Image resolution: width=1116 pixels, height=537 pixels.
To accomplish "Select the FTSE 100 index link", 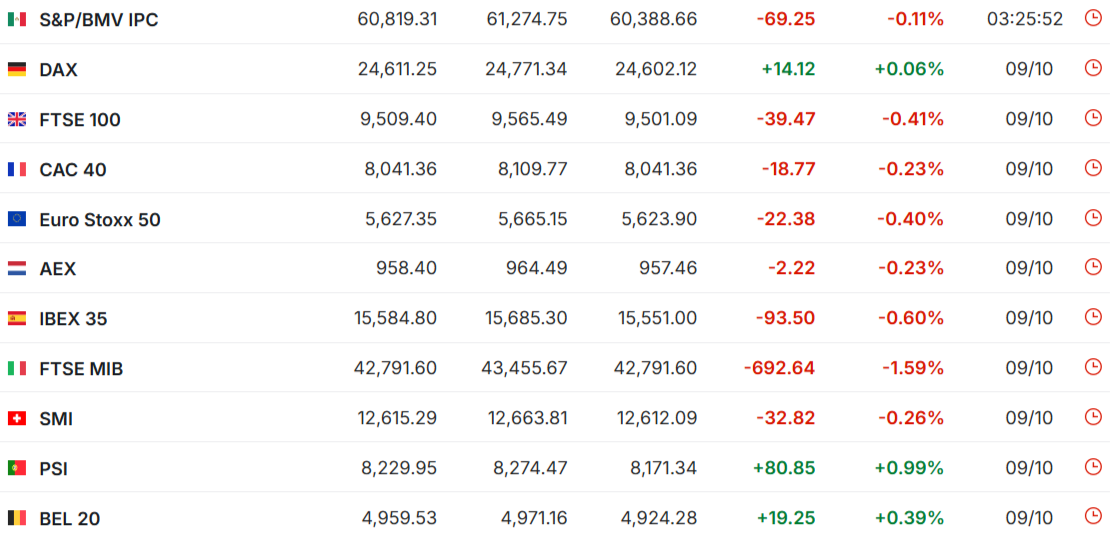I will [80, 119].
